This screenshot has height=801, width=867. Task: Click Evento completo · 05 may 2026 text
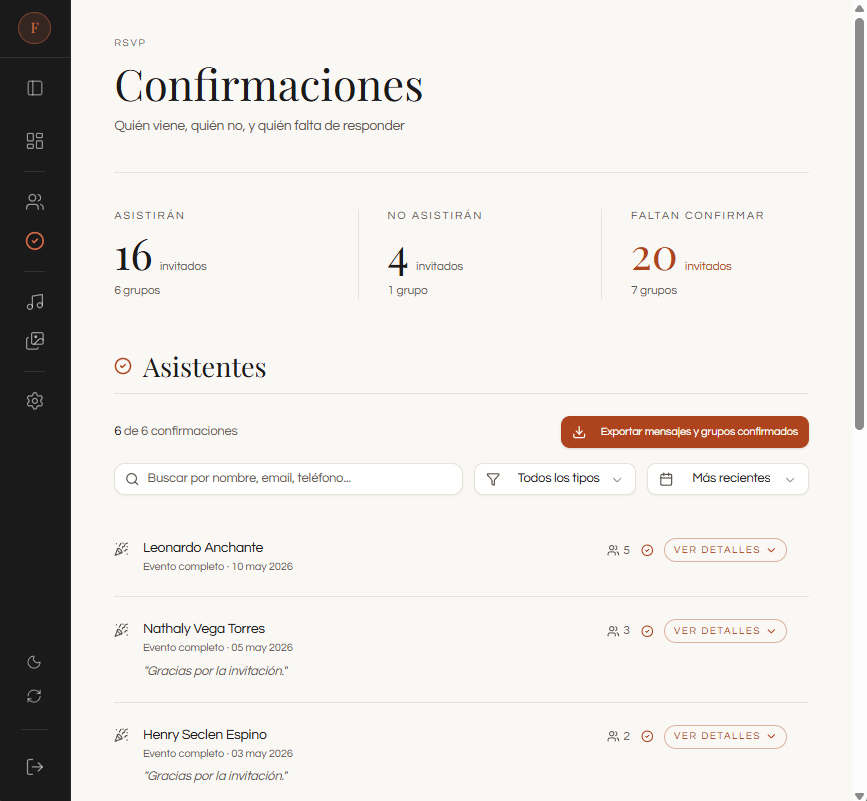tap(218, 647)
